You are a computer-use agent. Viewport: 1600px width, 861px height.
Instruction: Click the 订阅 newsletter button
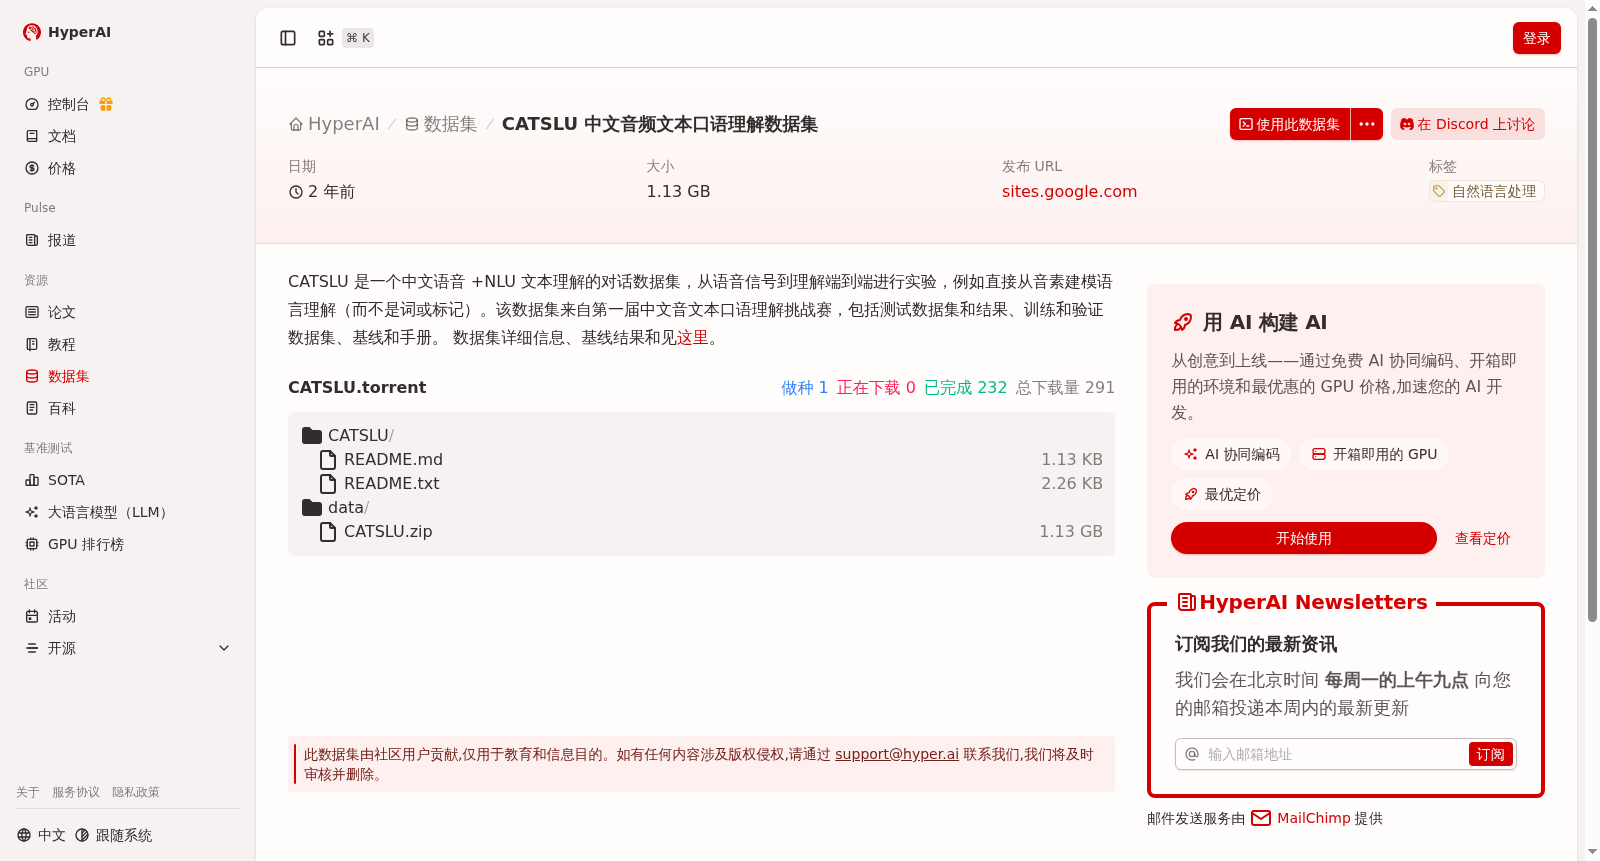1490,754
